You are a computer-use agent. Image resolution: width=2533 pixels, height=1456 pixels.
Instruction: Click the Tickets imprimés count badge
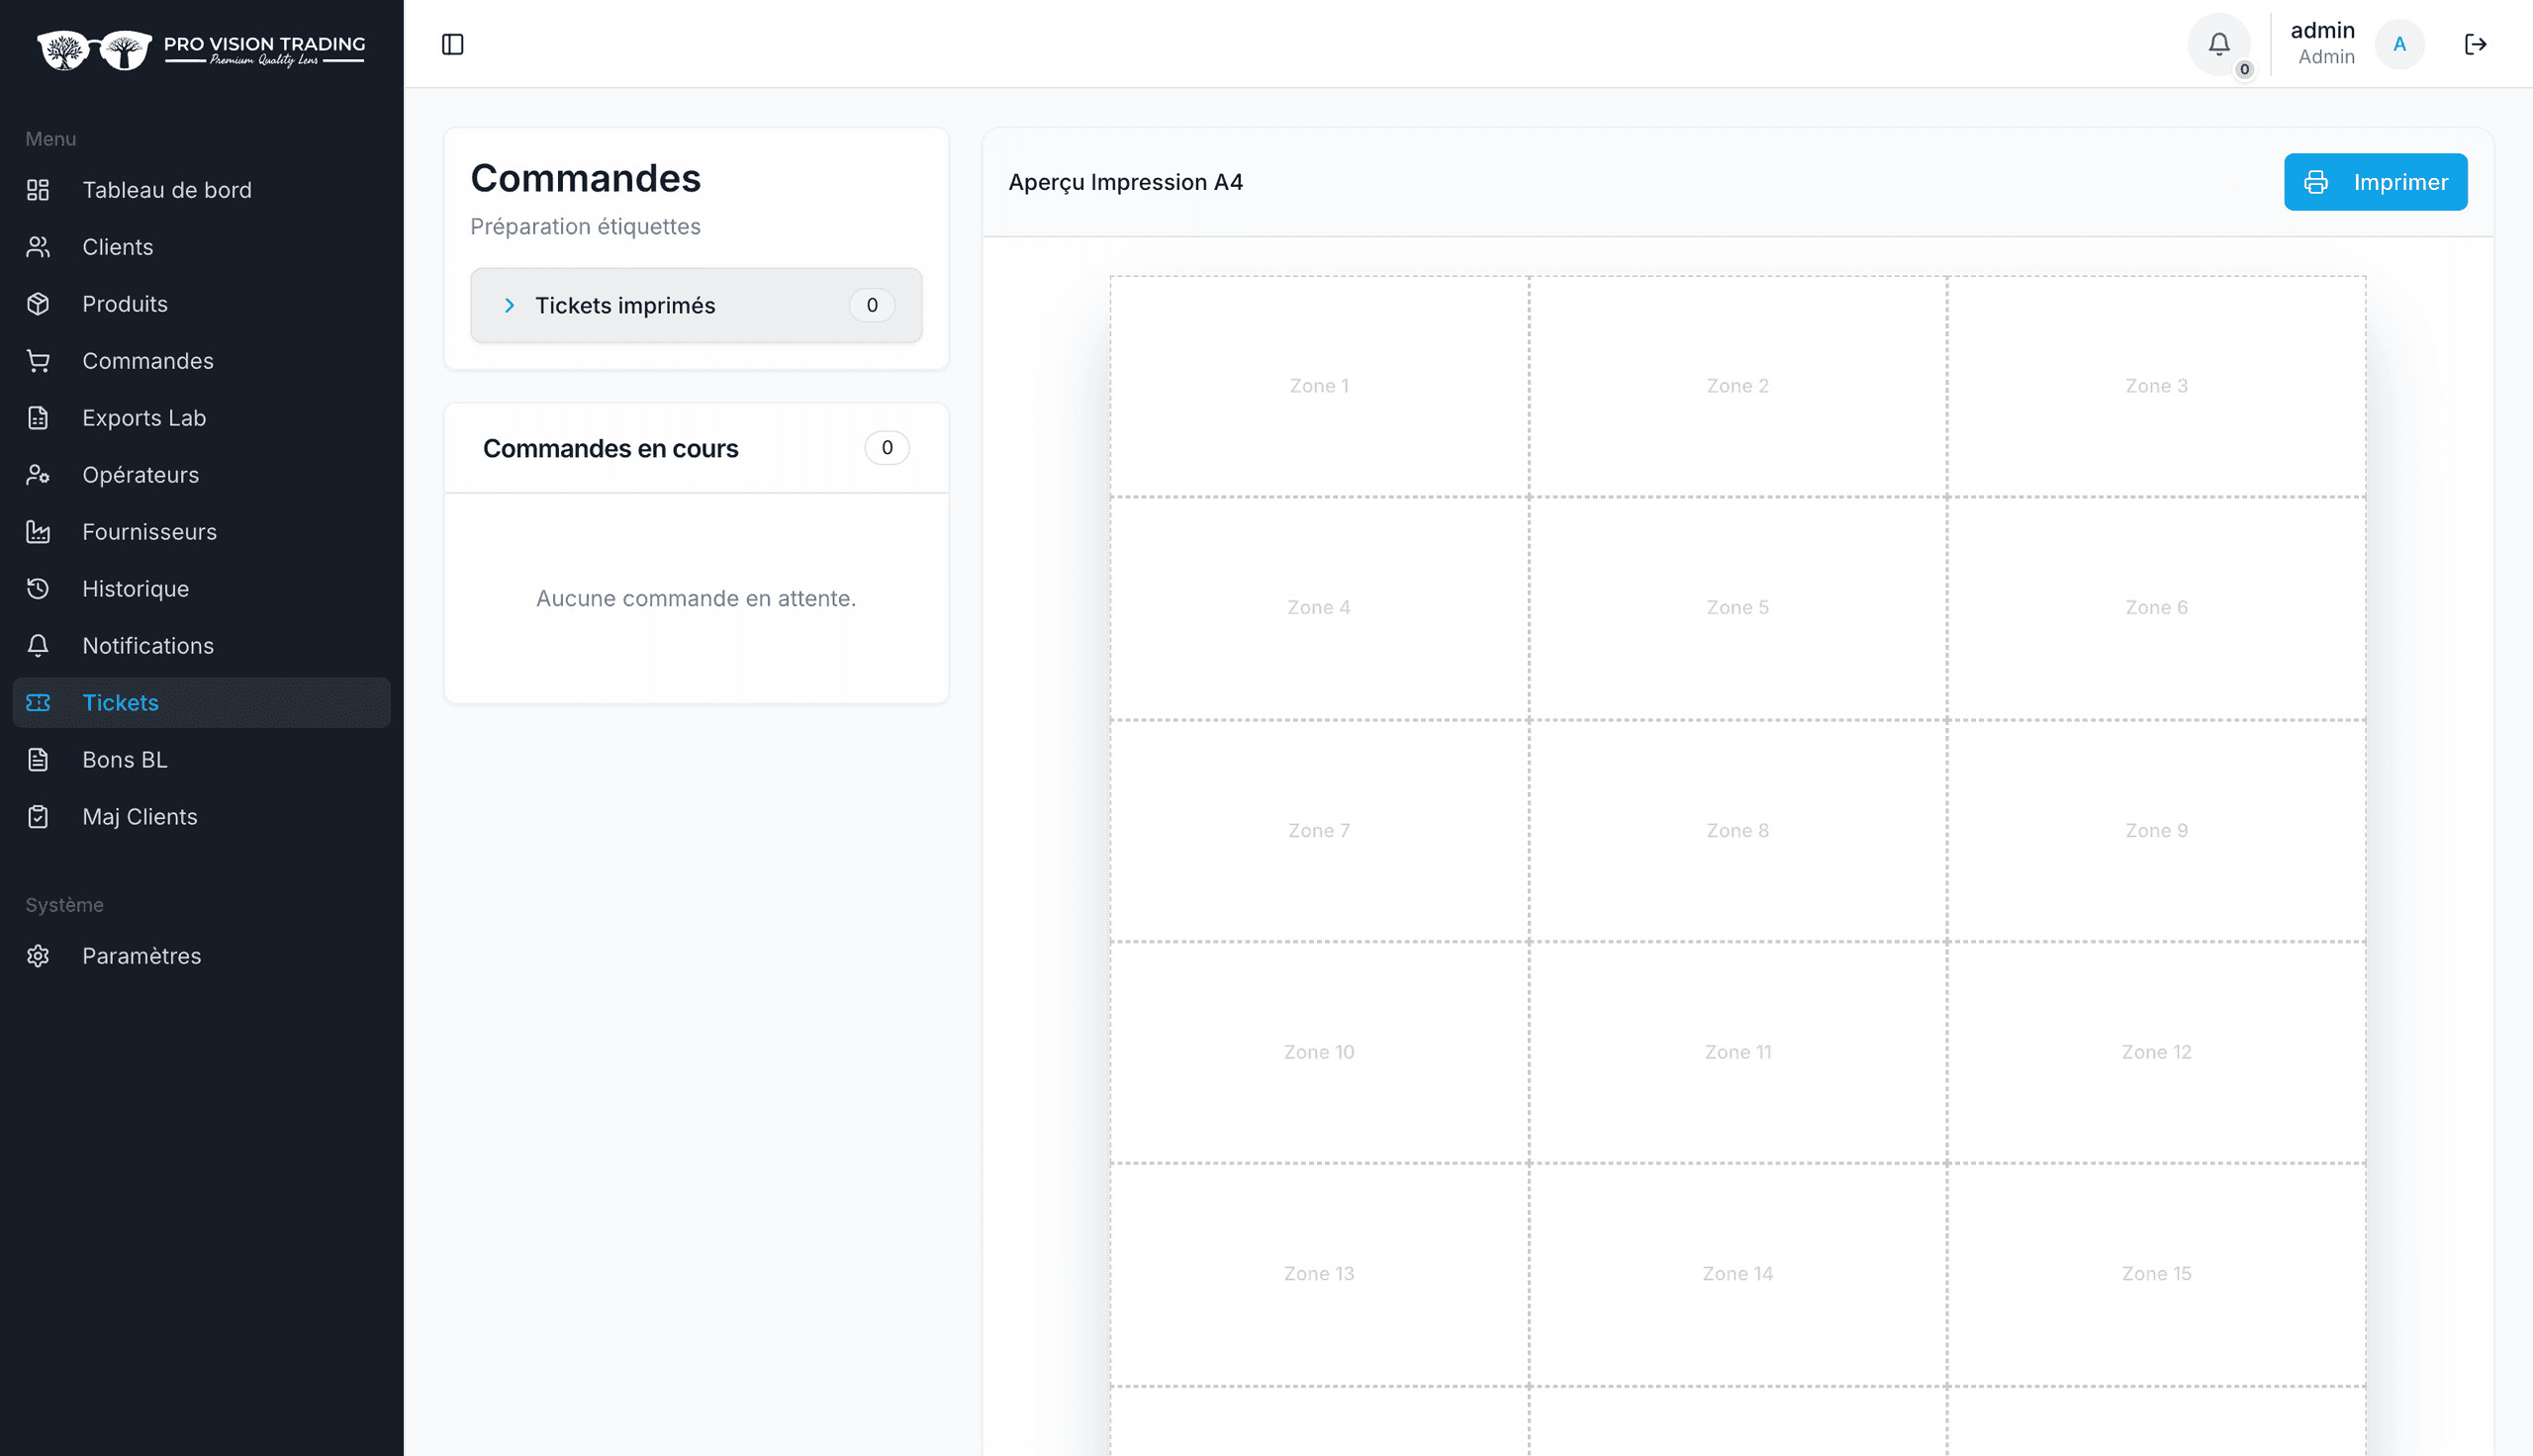(872, 305)
